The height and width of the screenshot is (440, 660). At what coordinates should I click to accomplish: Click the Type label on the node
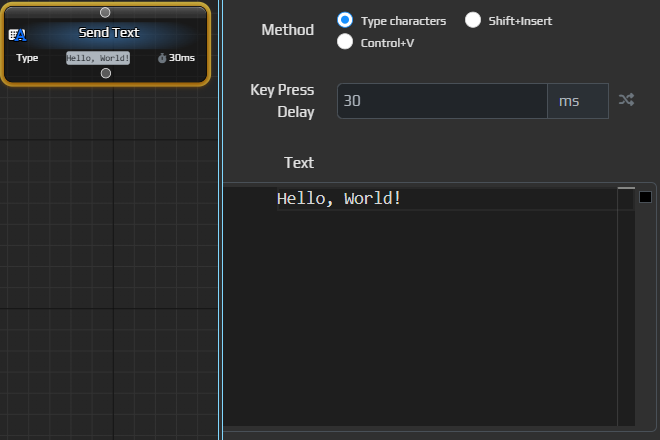tap(27, 58)
